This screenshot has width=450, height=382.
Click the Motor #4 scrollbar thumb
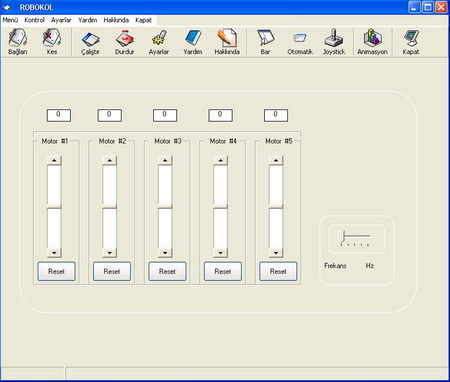coord(220,207)
